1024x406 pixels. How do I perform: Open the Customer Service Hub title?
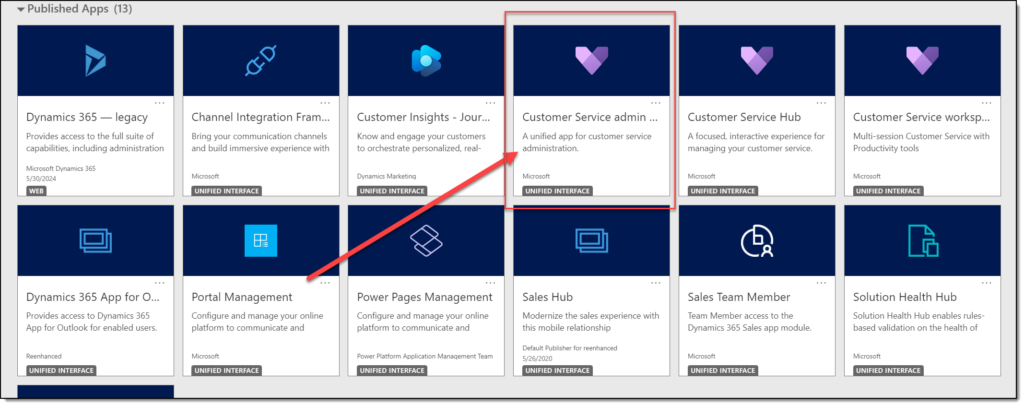pyautogui.click(x=744, y=117)
